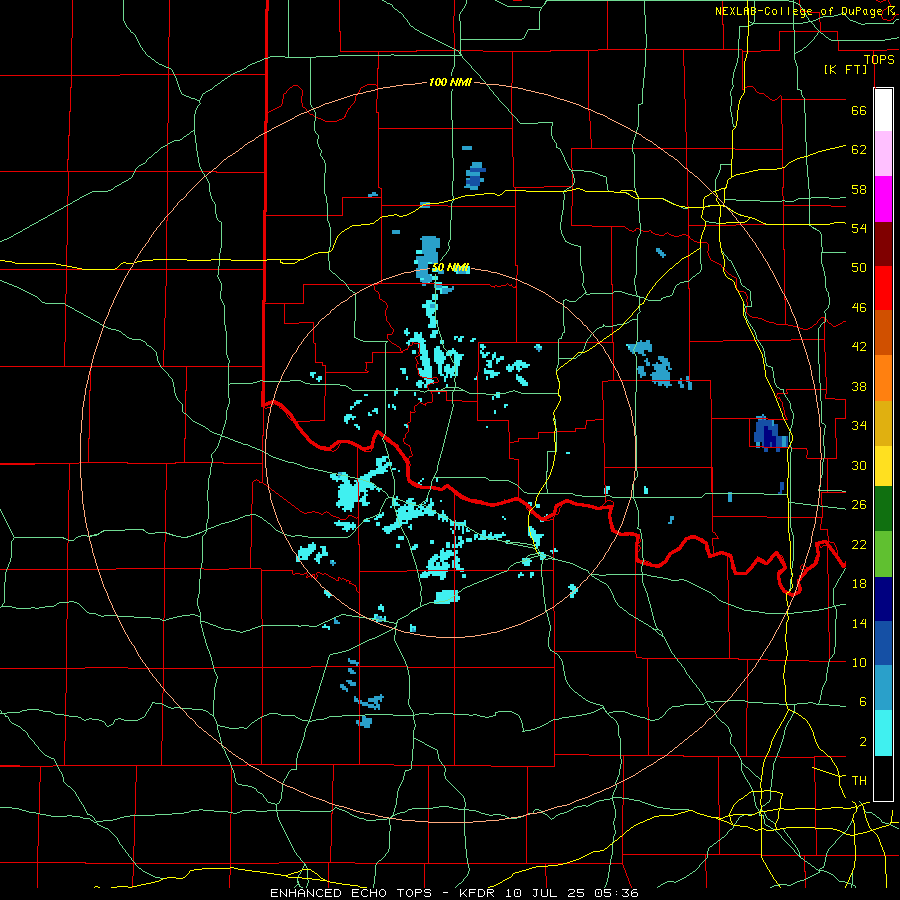This screenshot has height=900, width=900.
Task: Click the [K FT] units label
Action: [845, 69]
